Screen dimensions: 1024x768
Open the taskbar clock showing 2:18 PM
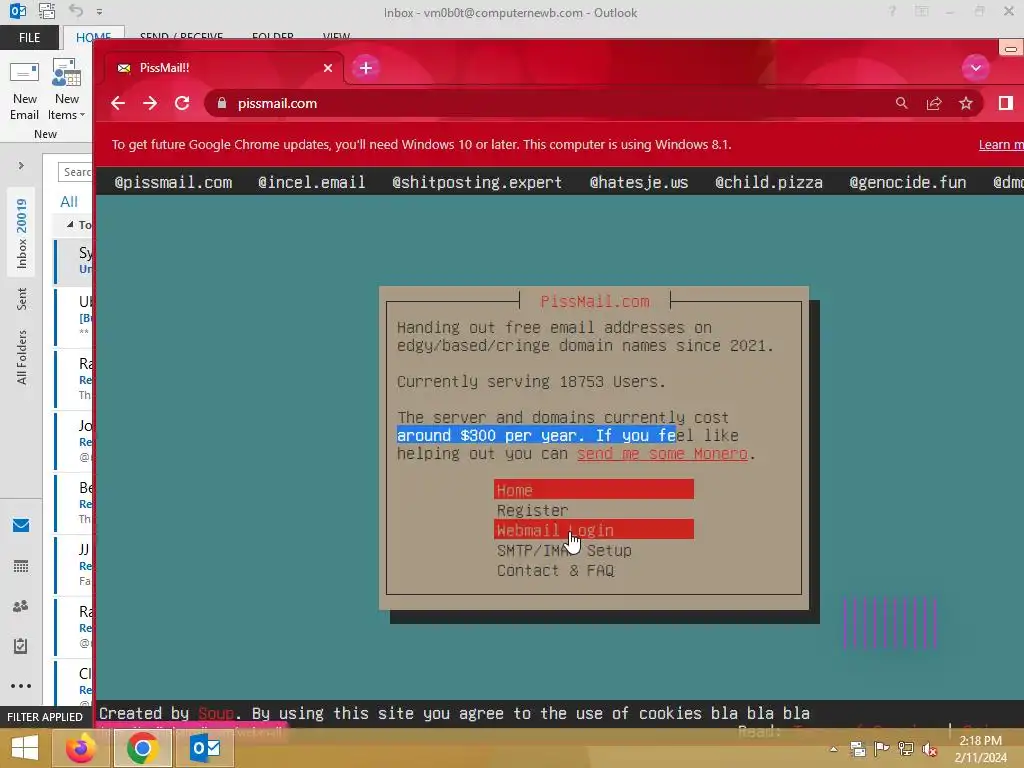pos(980,749)
